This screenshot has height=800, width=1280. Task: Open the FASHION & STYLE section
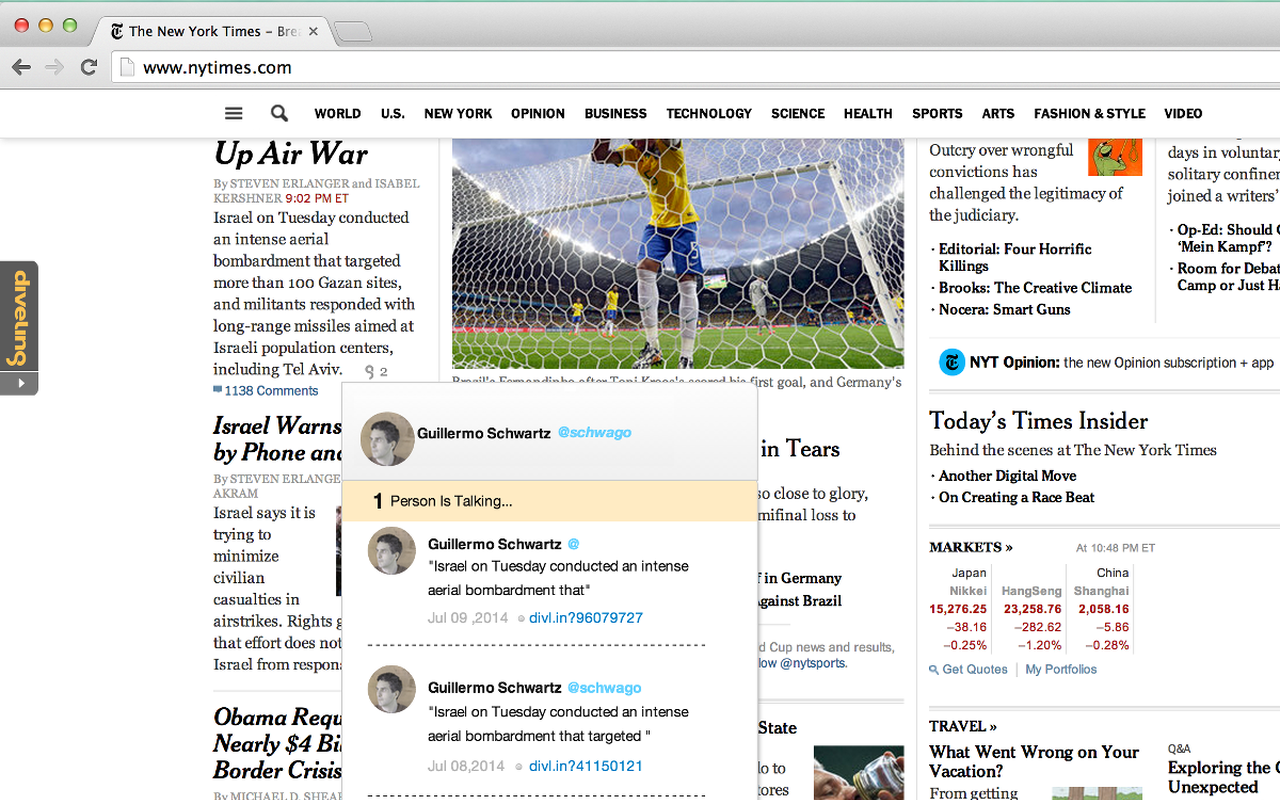pyautogui.click(x=1090, y=114)
